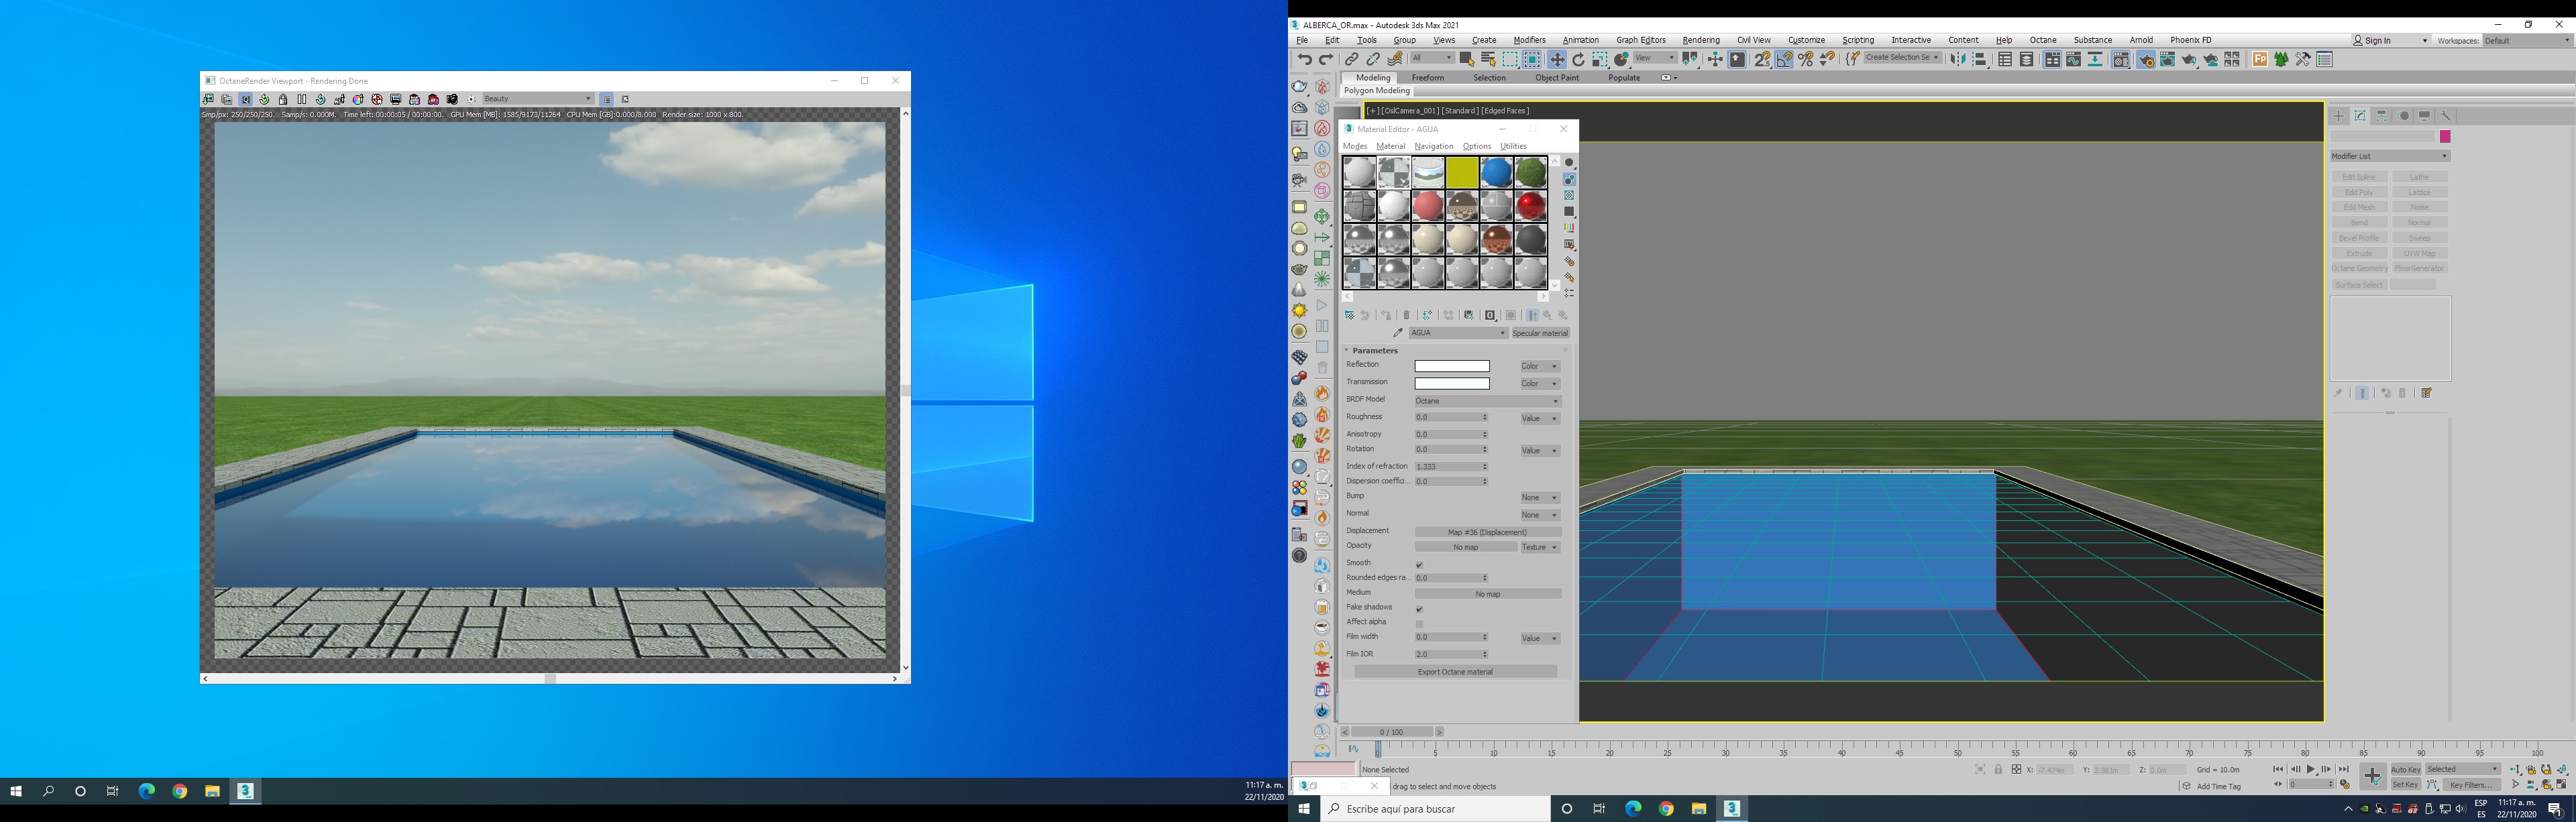Expand the Modifier List dropdown

pyautogui.click(x=2390, y=156)
